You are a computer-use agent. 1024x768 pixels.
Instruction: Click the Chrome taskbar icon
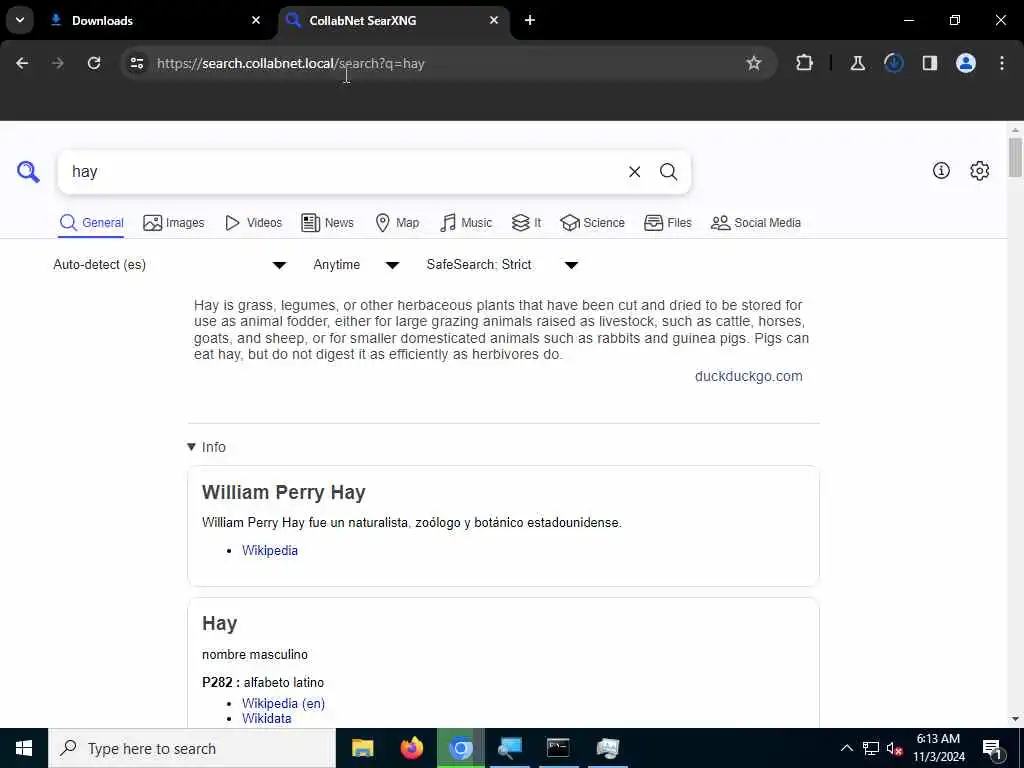[x=460, y=748]
